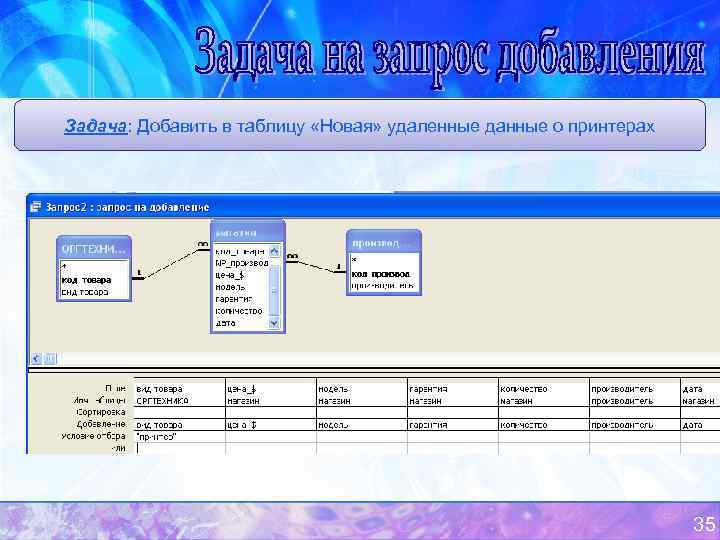Click the 'Сортировка' row label
The width and height of the screenshot is (720, 540).
(101, 412)
